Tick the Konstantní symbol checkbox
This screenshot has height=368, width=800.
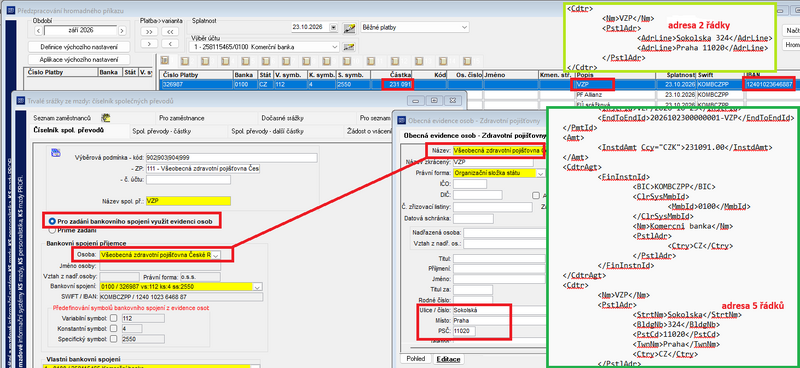[x=114, y=328]
